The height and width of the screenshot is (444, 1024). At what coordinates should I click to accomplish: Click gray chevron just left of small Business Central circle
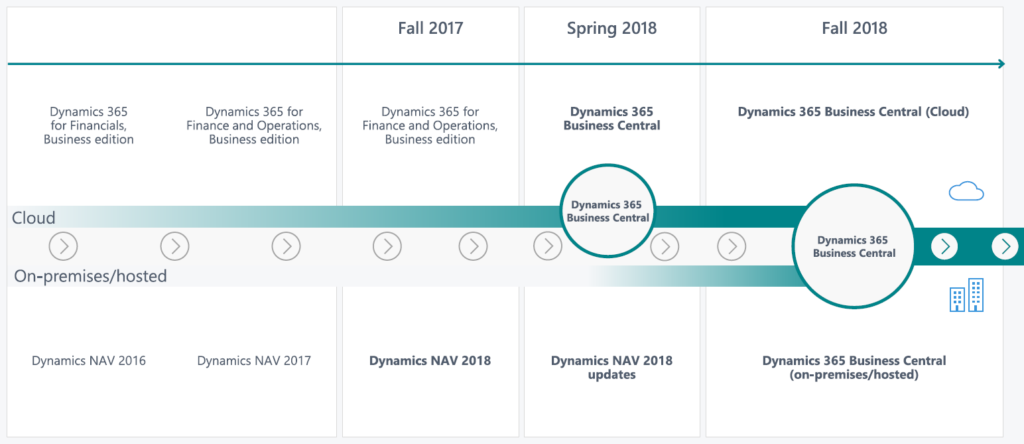pos(547,246)
